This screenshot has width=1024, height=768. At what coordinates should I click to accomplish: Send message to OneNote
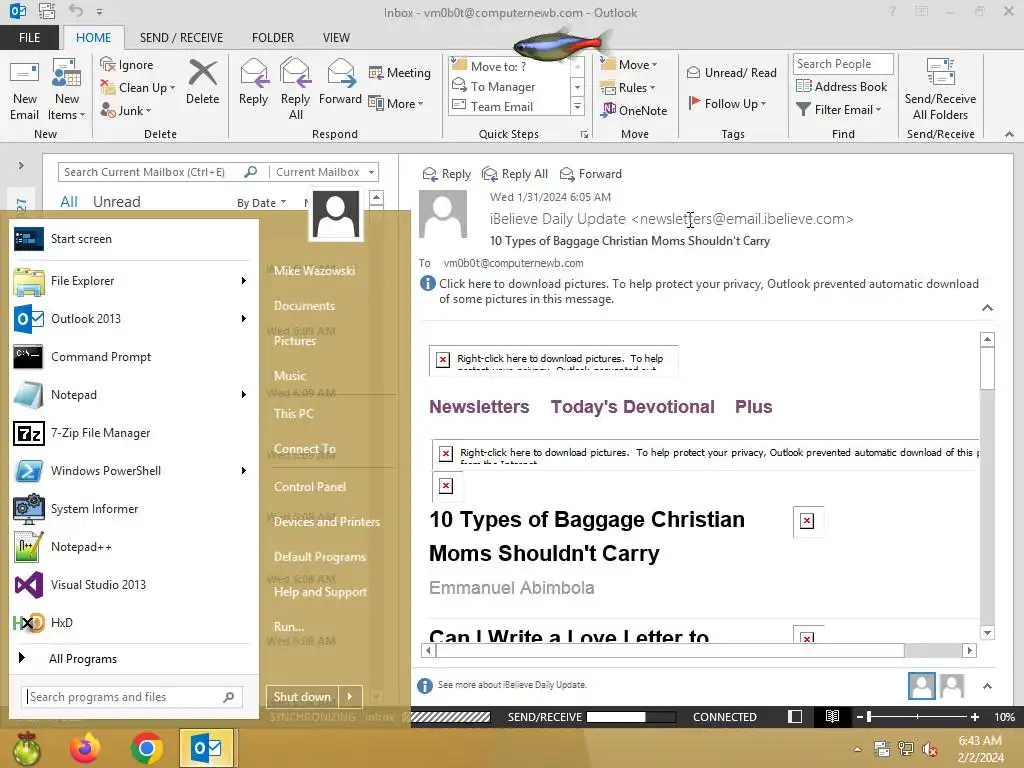pos(634,110)
